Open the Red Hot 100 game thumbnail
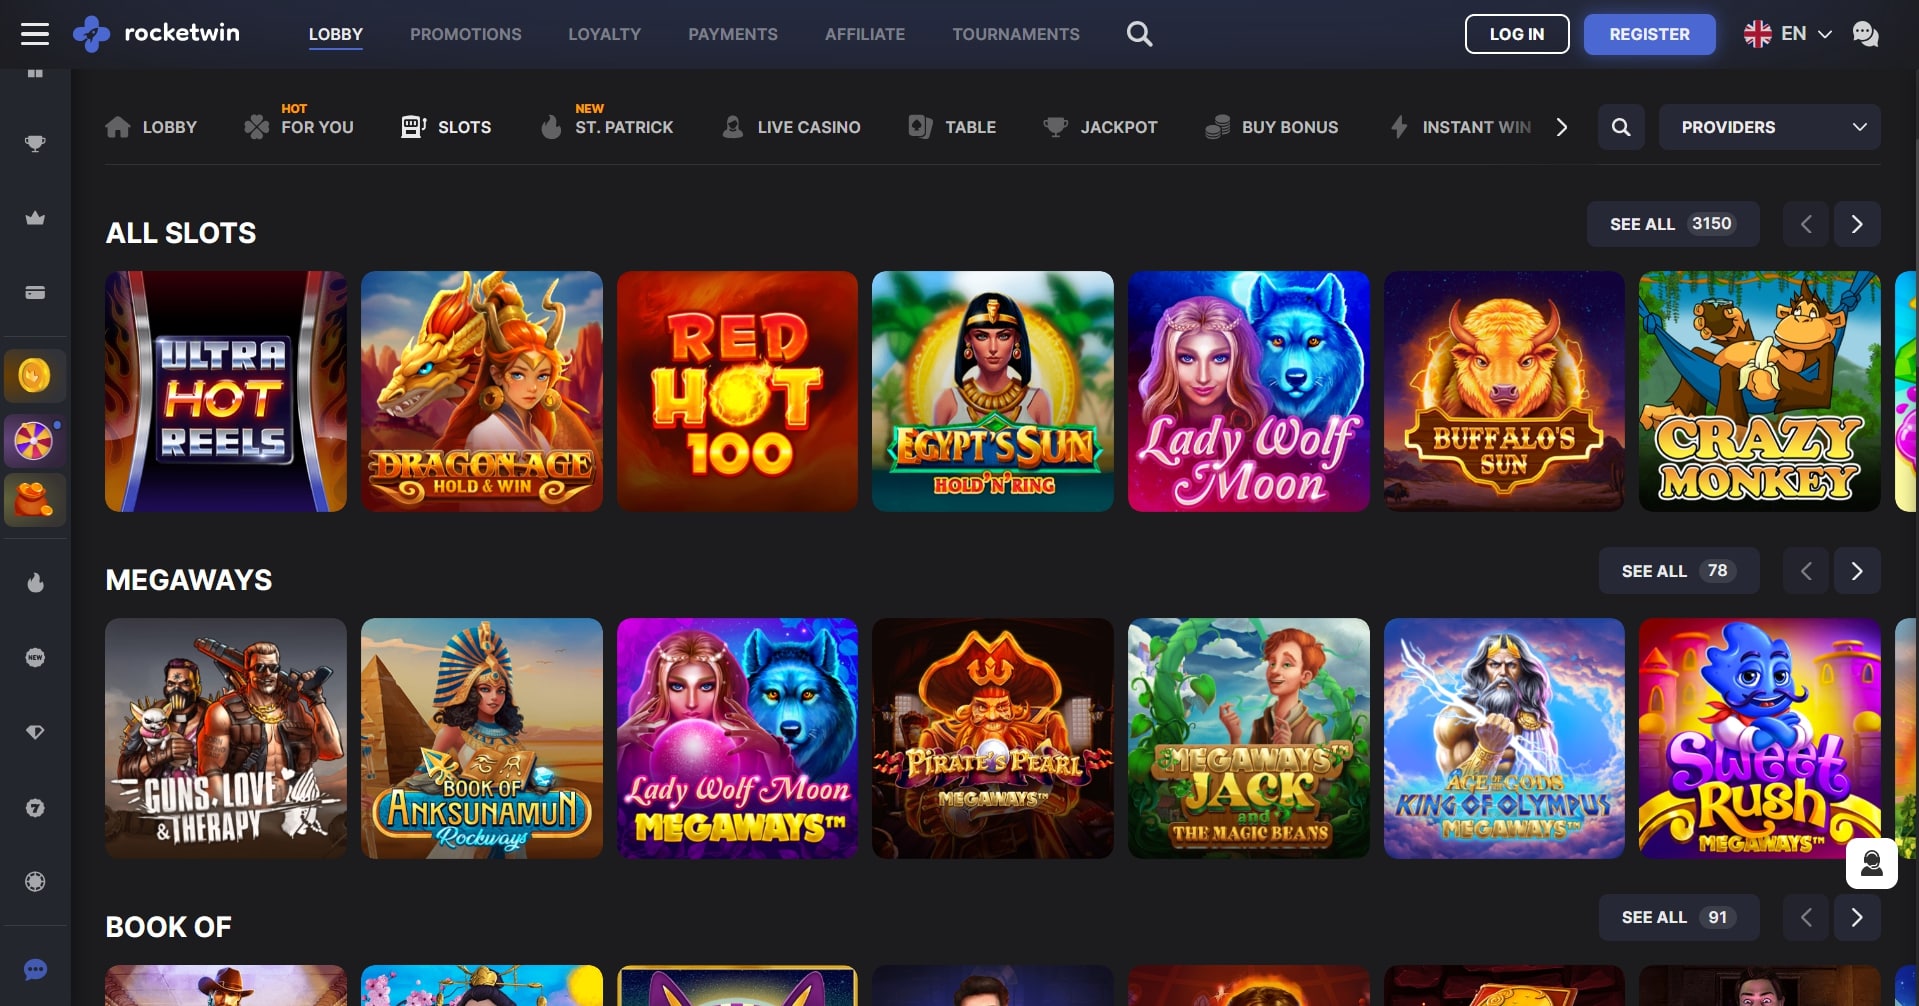Image resolution: width=1919 pixels, height=1006 pixels. (737, 391)
